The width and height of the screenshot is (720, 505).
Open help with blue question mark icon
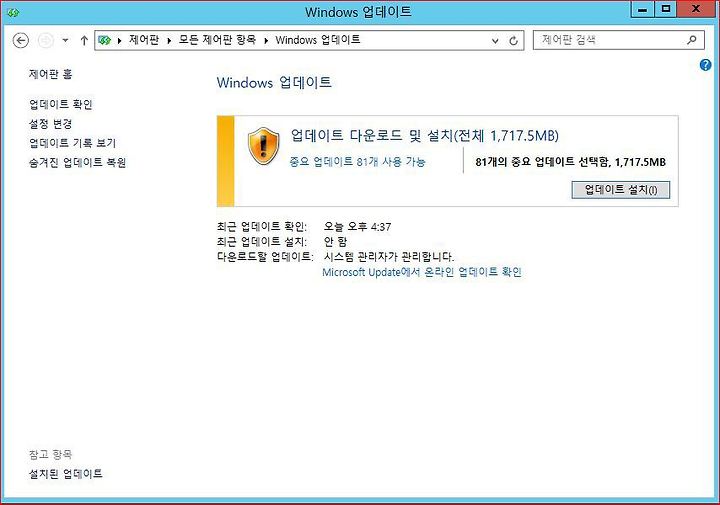pos(705,65)
